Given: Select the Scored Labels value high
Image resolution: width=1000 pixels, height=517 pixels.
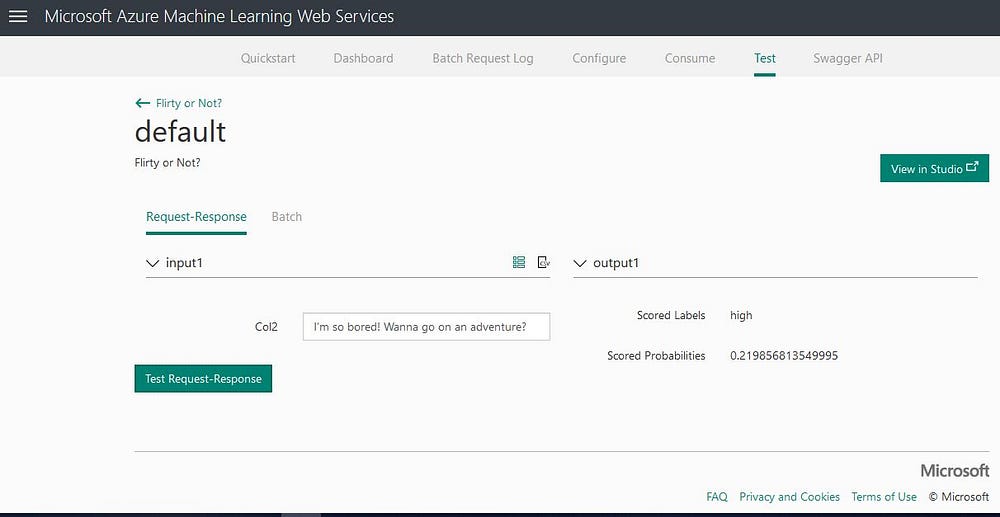Looking at the screenshot, I should coord(741,315).
